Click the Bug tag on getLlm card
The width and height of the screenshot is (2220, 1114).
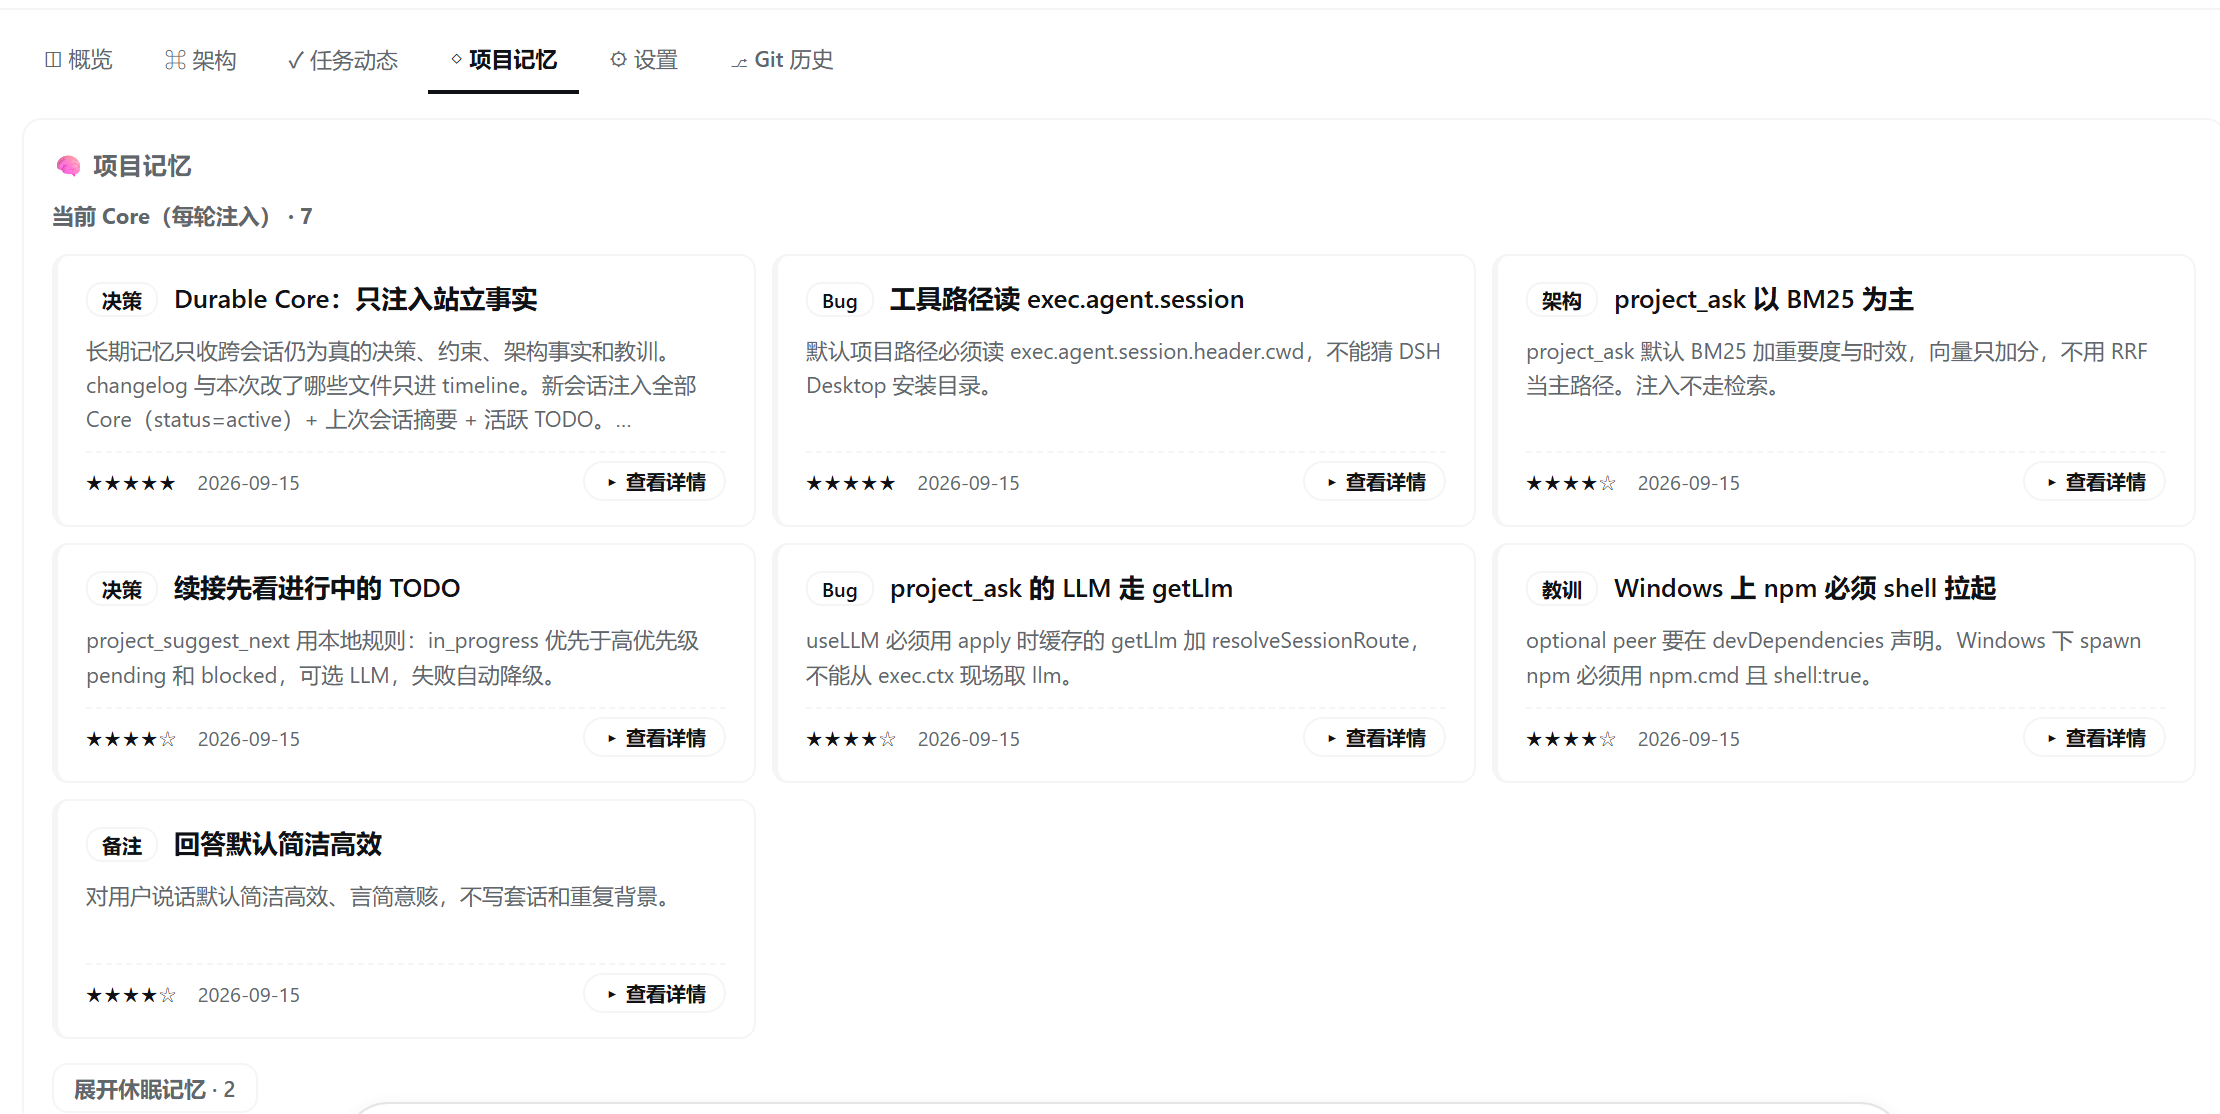(x=840, y=590)
